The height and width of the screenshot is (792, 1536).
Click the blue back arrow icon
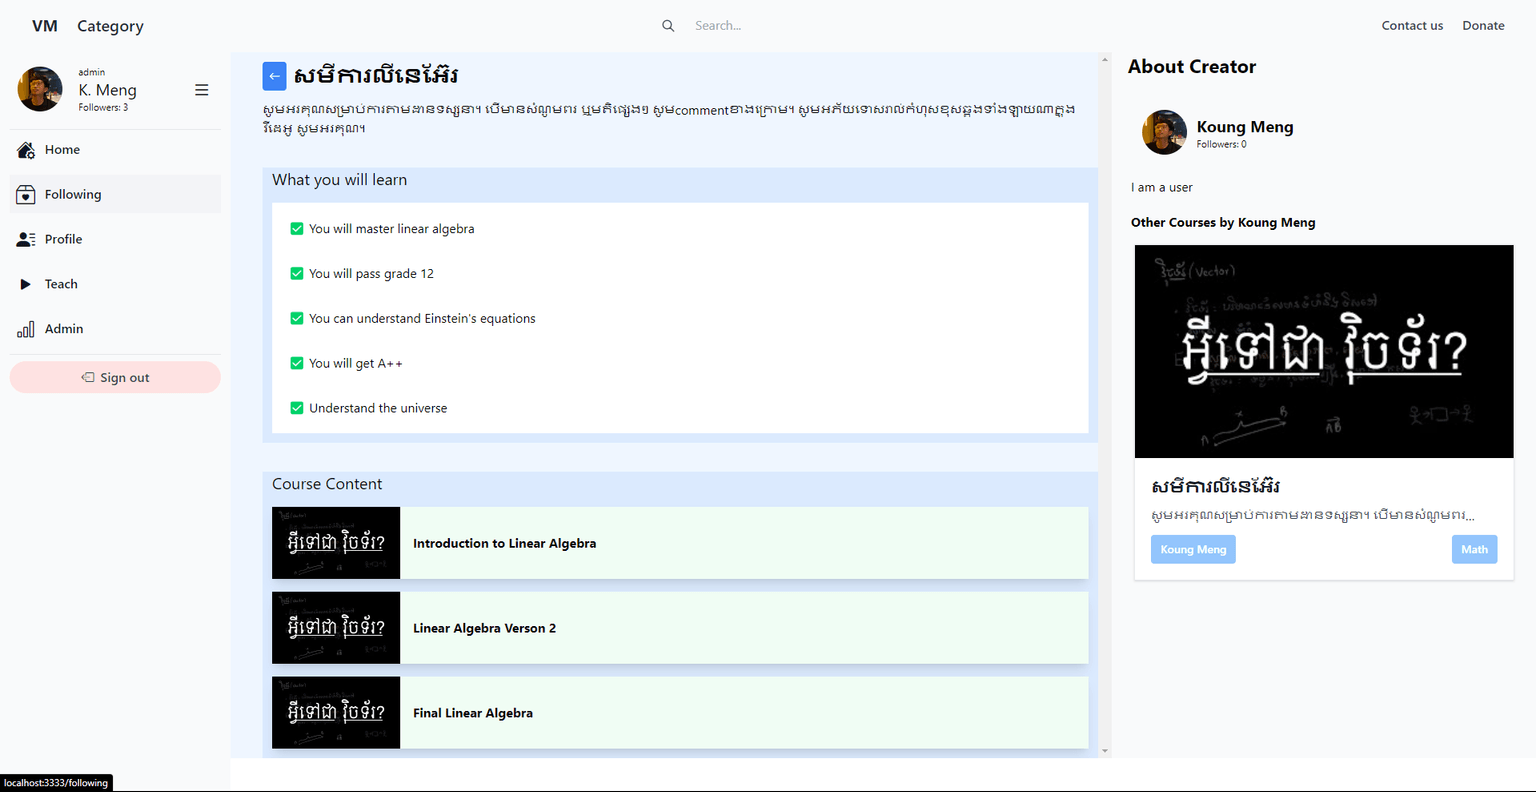coord(274,76)
